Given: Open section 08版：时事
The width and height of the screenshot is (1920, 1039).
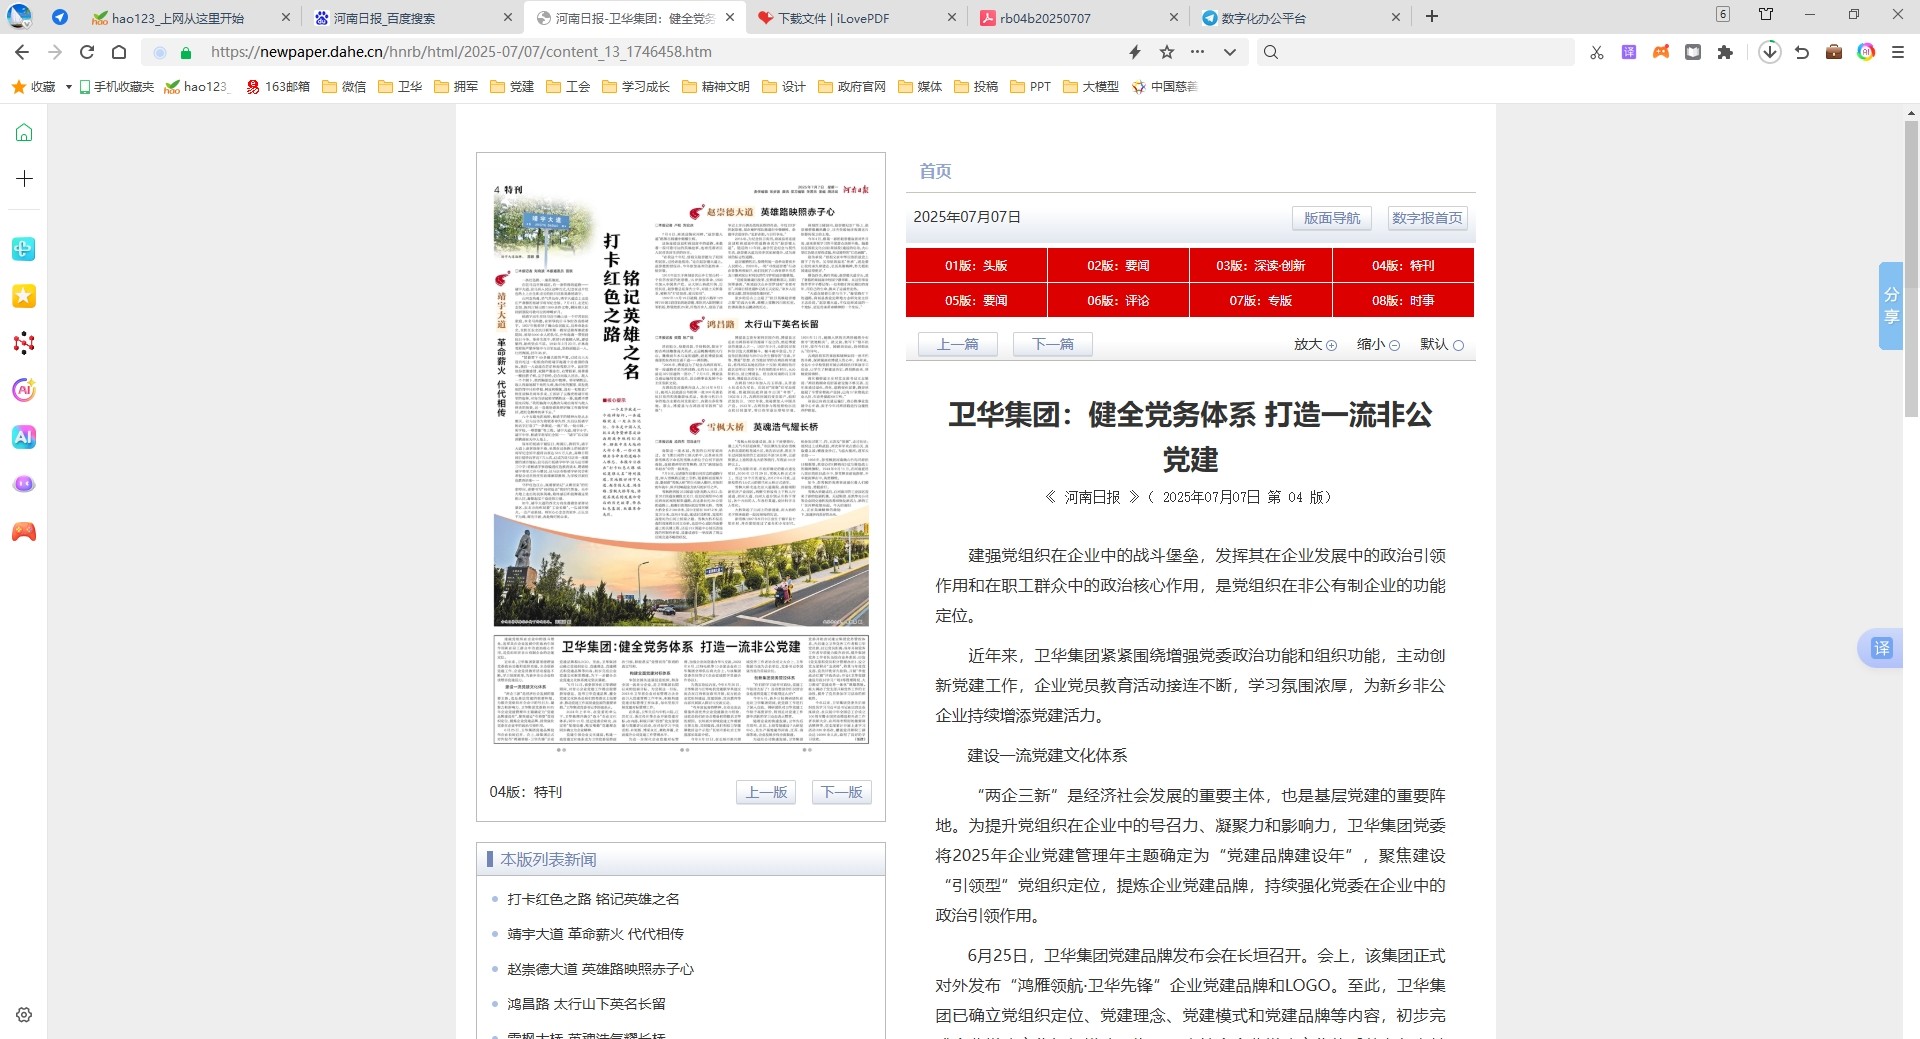Looking at the screenshot, I should click(x=1403, y=300).
